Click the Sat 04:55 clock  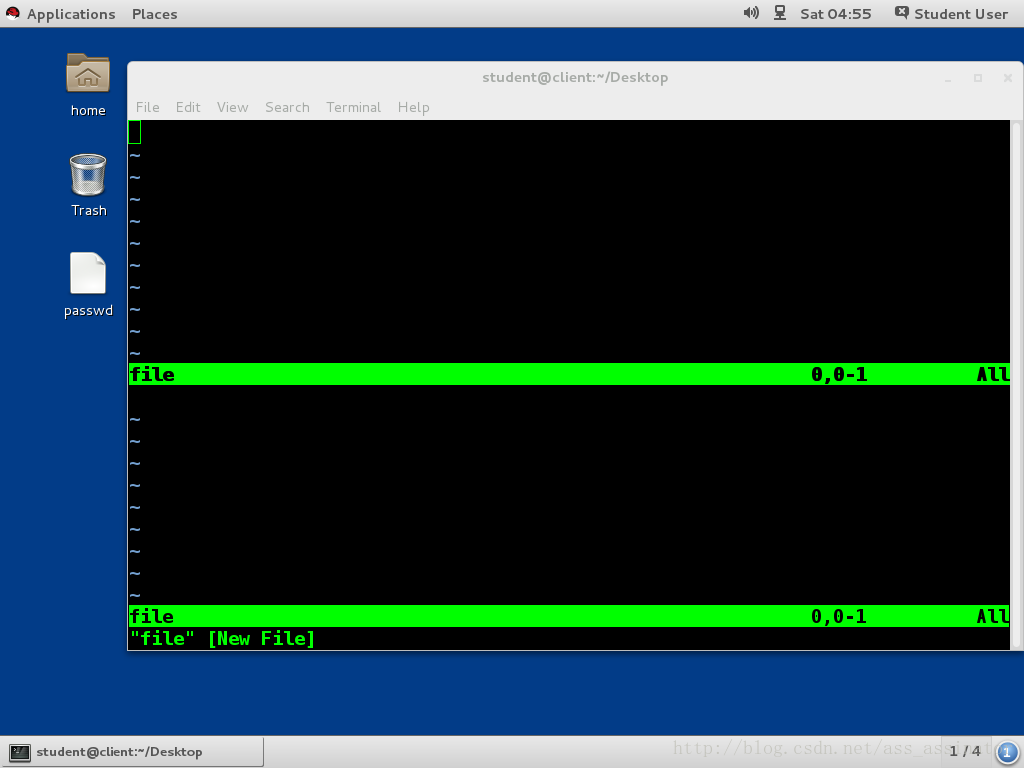(x=835, y=14)
